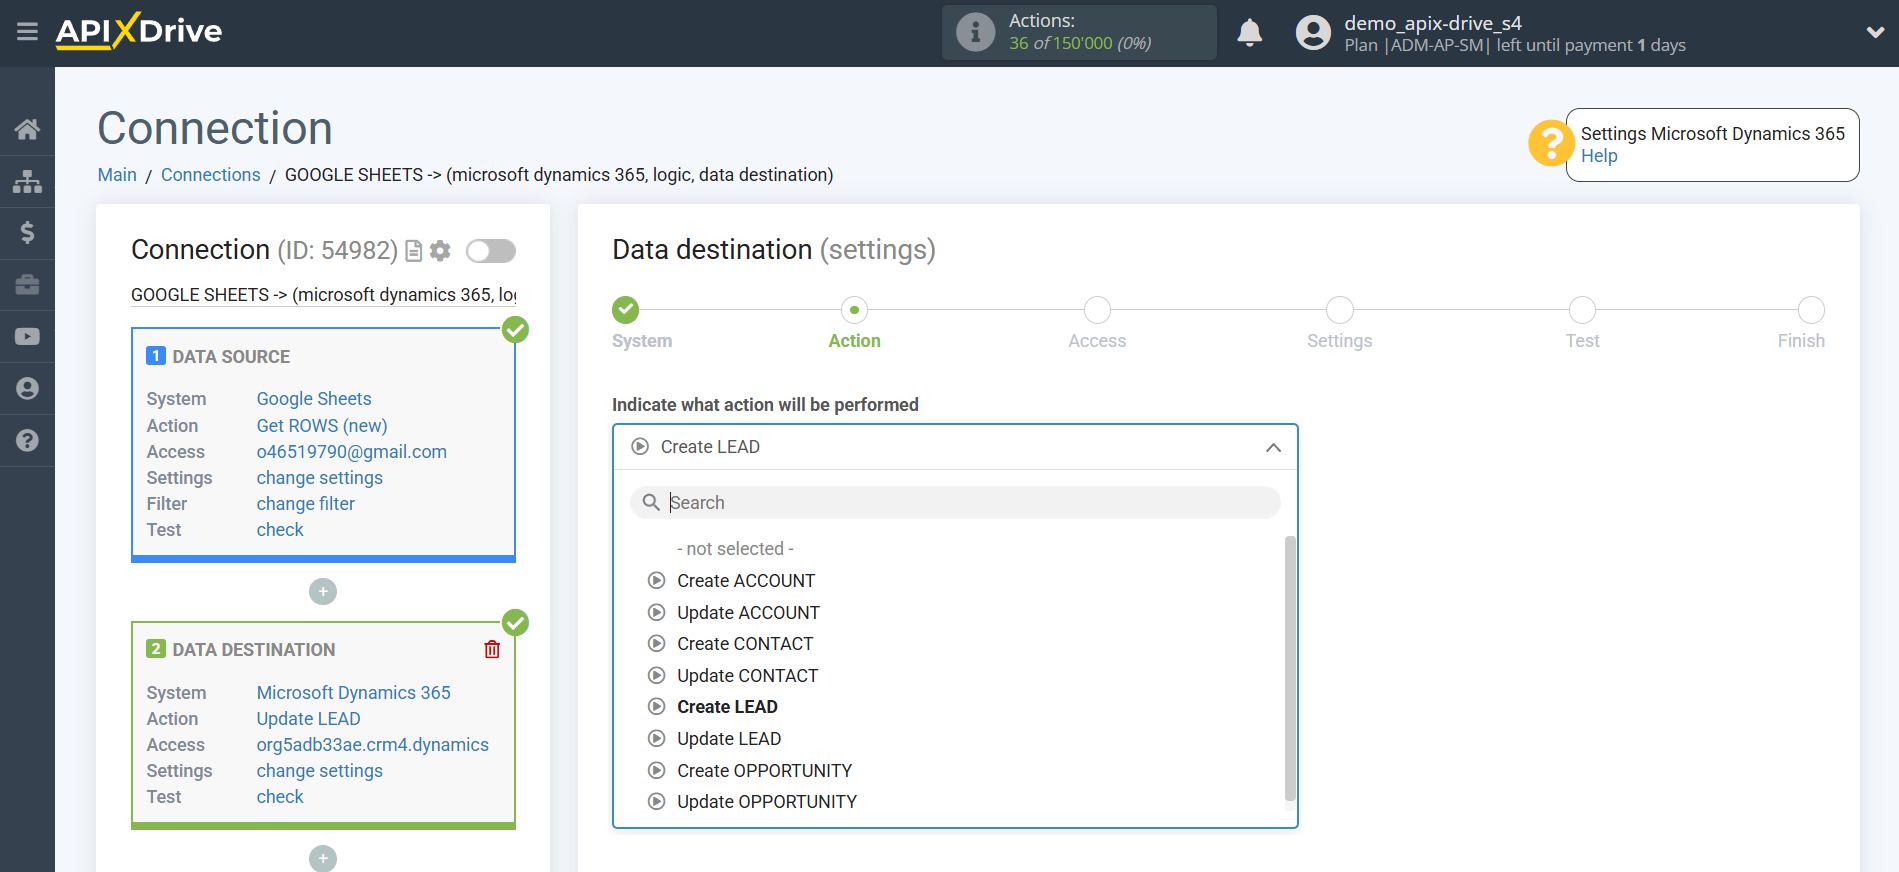This screenshot has height=872, width=1899.
Task: Select Create OPPORTUNITY option
Action: tap(764, 771)
